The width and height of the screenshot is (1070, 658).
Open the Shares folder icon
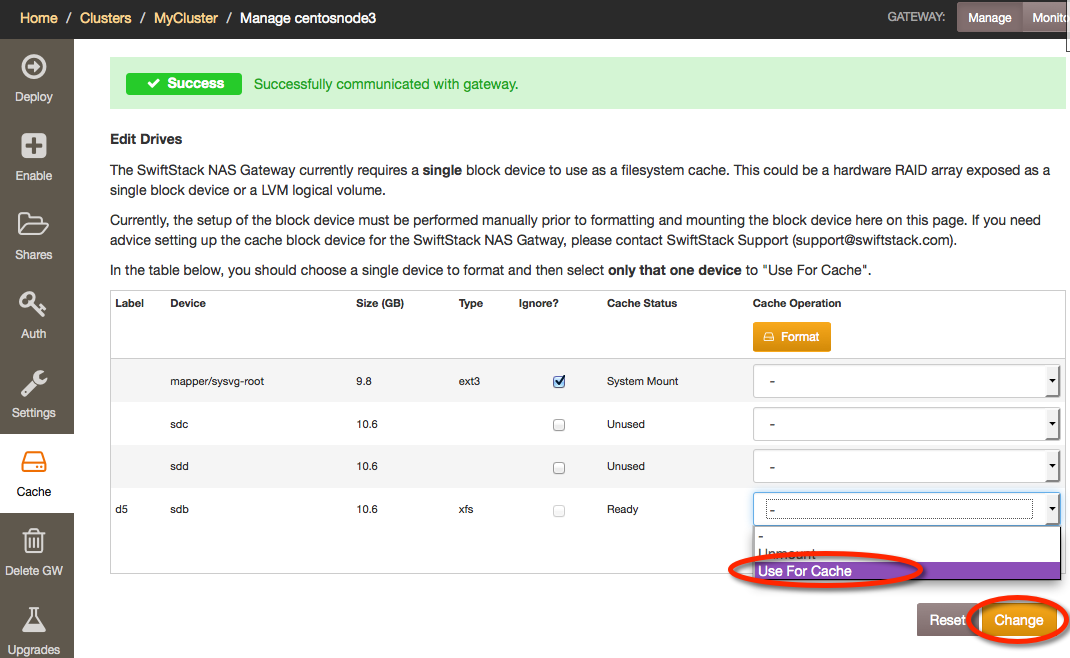pyautogui.click(x=33, y=224)
